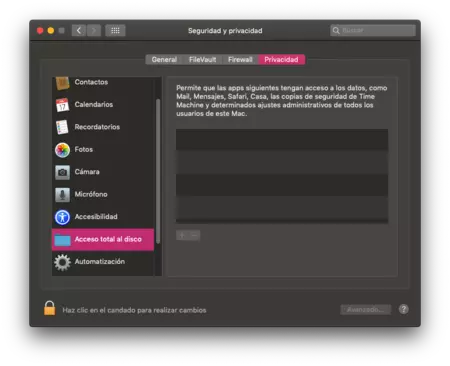450x366 pixels.
Task: Select the Automatización gear icon
Action: [62, 262]
